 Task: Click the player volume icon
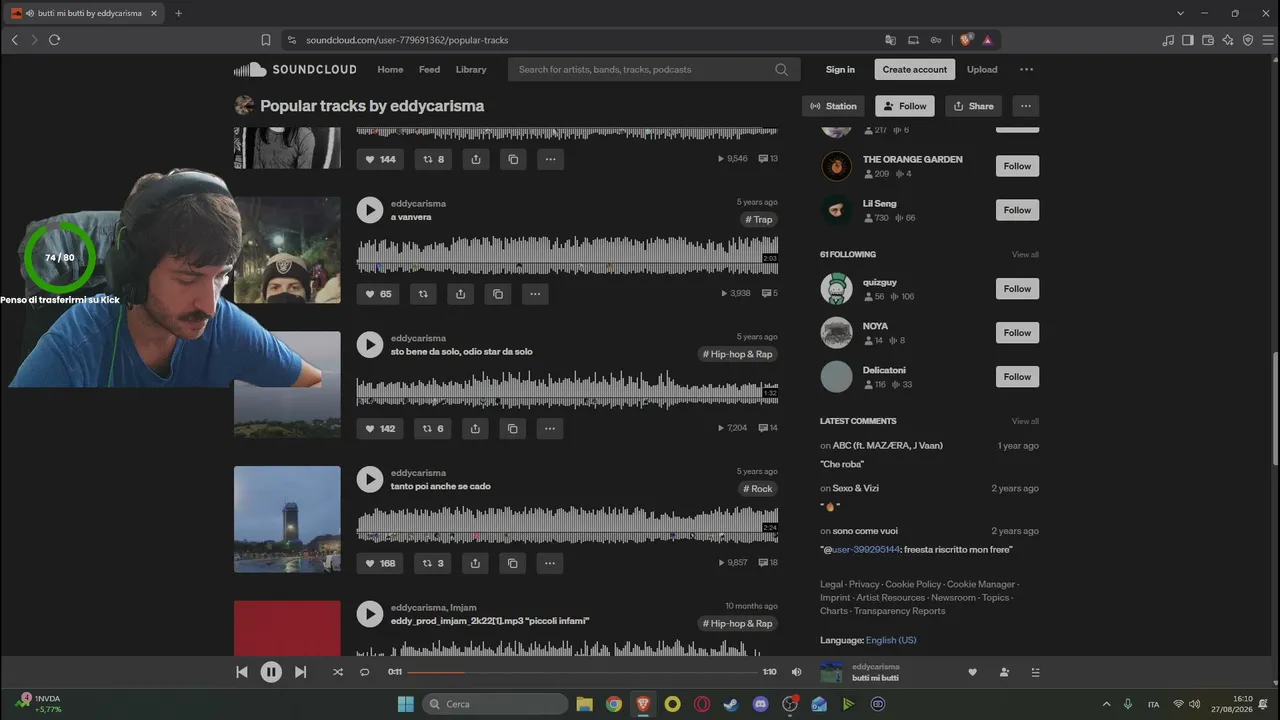tap(797, 672)
